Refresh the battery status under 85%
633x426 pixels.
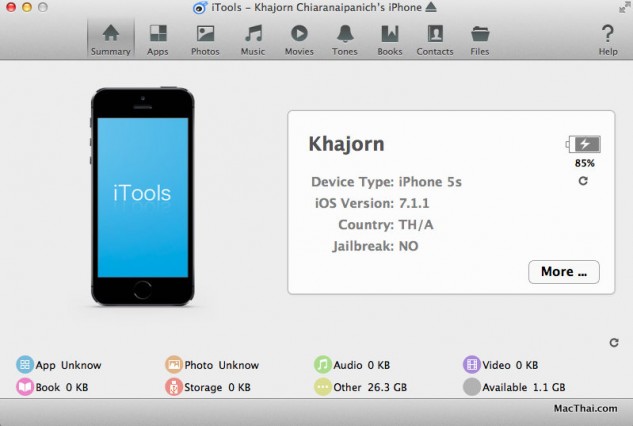click(x=583, y=181)
